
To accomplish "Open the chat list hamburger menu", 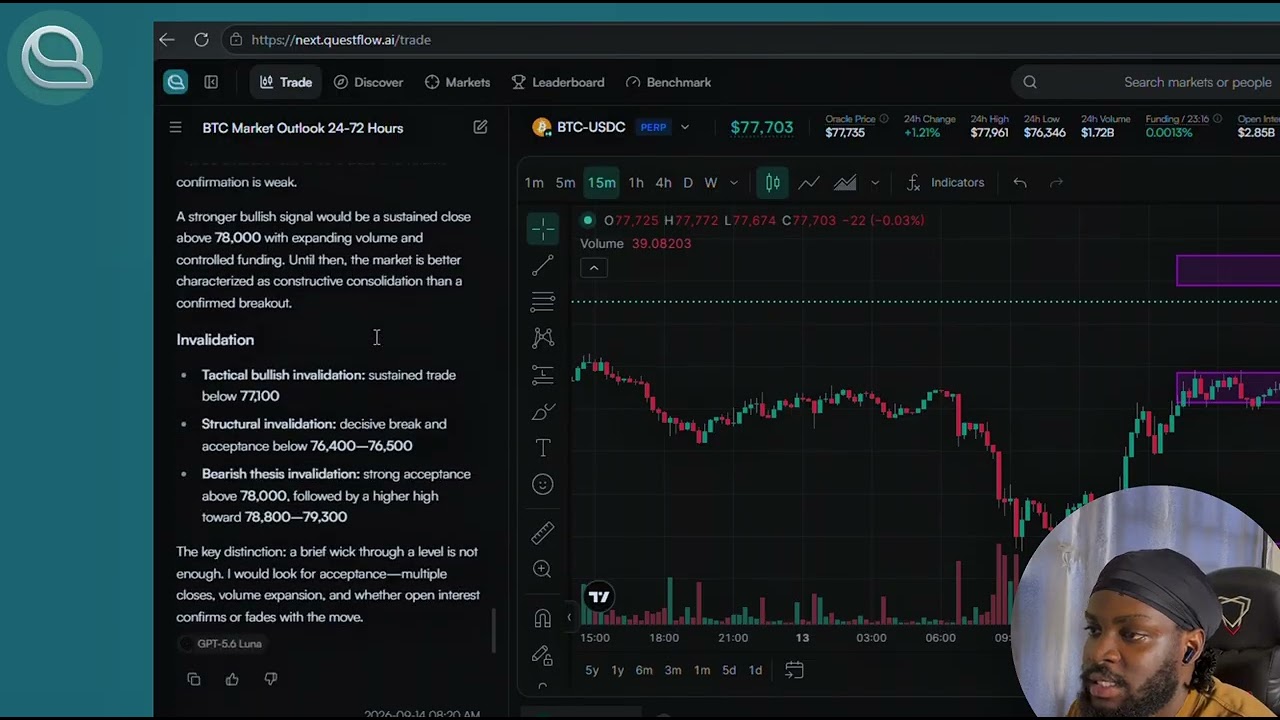I will 175,128.
